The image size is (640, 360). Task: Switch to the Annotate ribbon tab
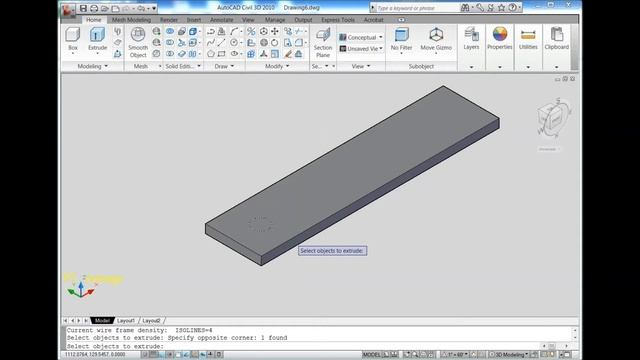tap(222, 20)
